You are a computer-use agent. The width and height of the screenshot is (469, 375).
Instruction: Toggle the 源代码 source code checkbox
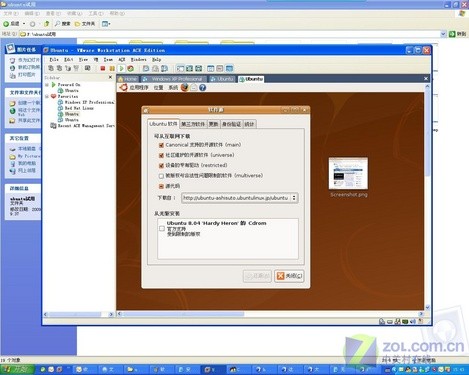(x=161, y=186)
